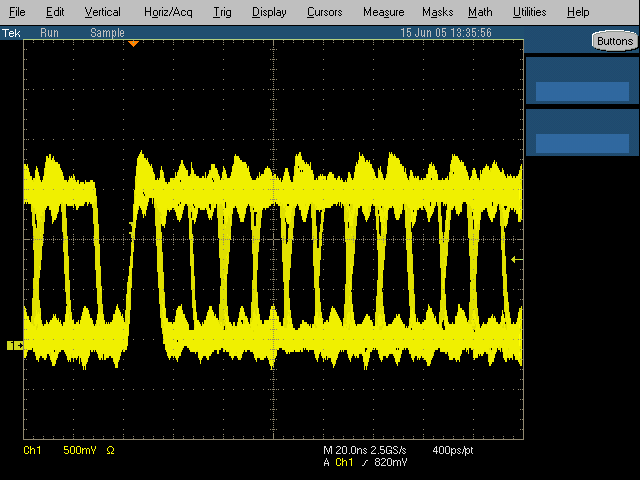Open the Utilities menu
This screenshot has width=640, height=480.
click(529, 12)
